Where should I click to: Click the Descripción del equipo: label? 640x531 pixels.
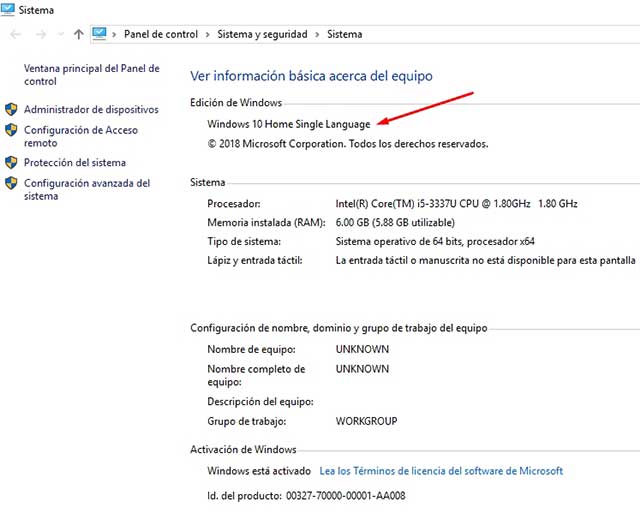pyautogui.click(x=260, y=402)
